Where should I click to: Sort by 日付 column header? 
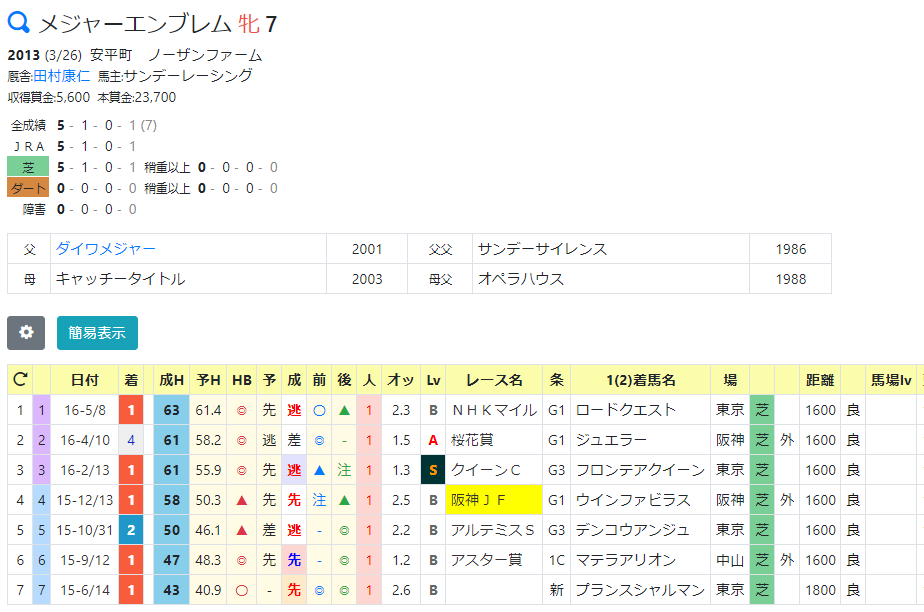[x=85, y=380]
